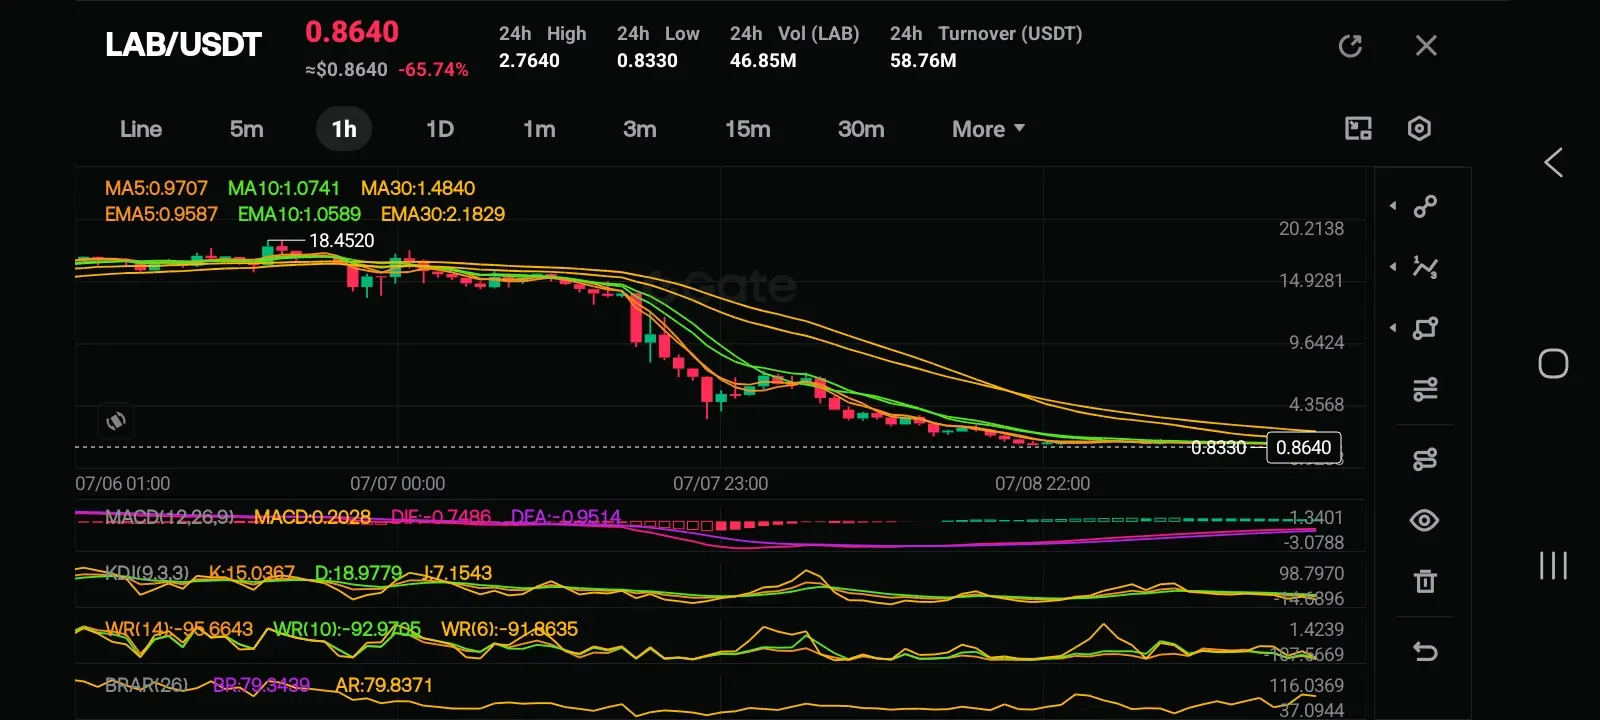Open Android recent apps
Screen dimensions: 1600x720
[1553, 565]
